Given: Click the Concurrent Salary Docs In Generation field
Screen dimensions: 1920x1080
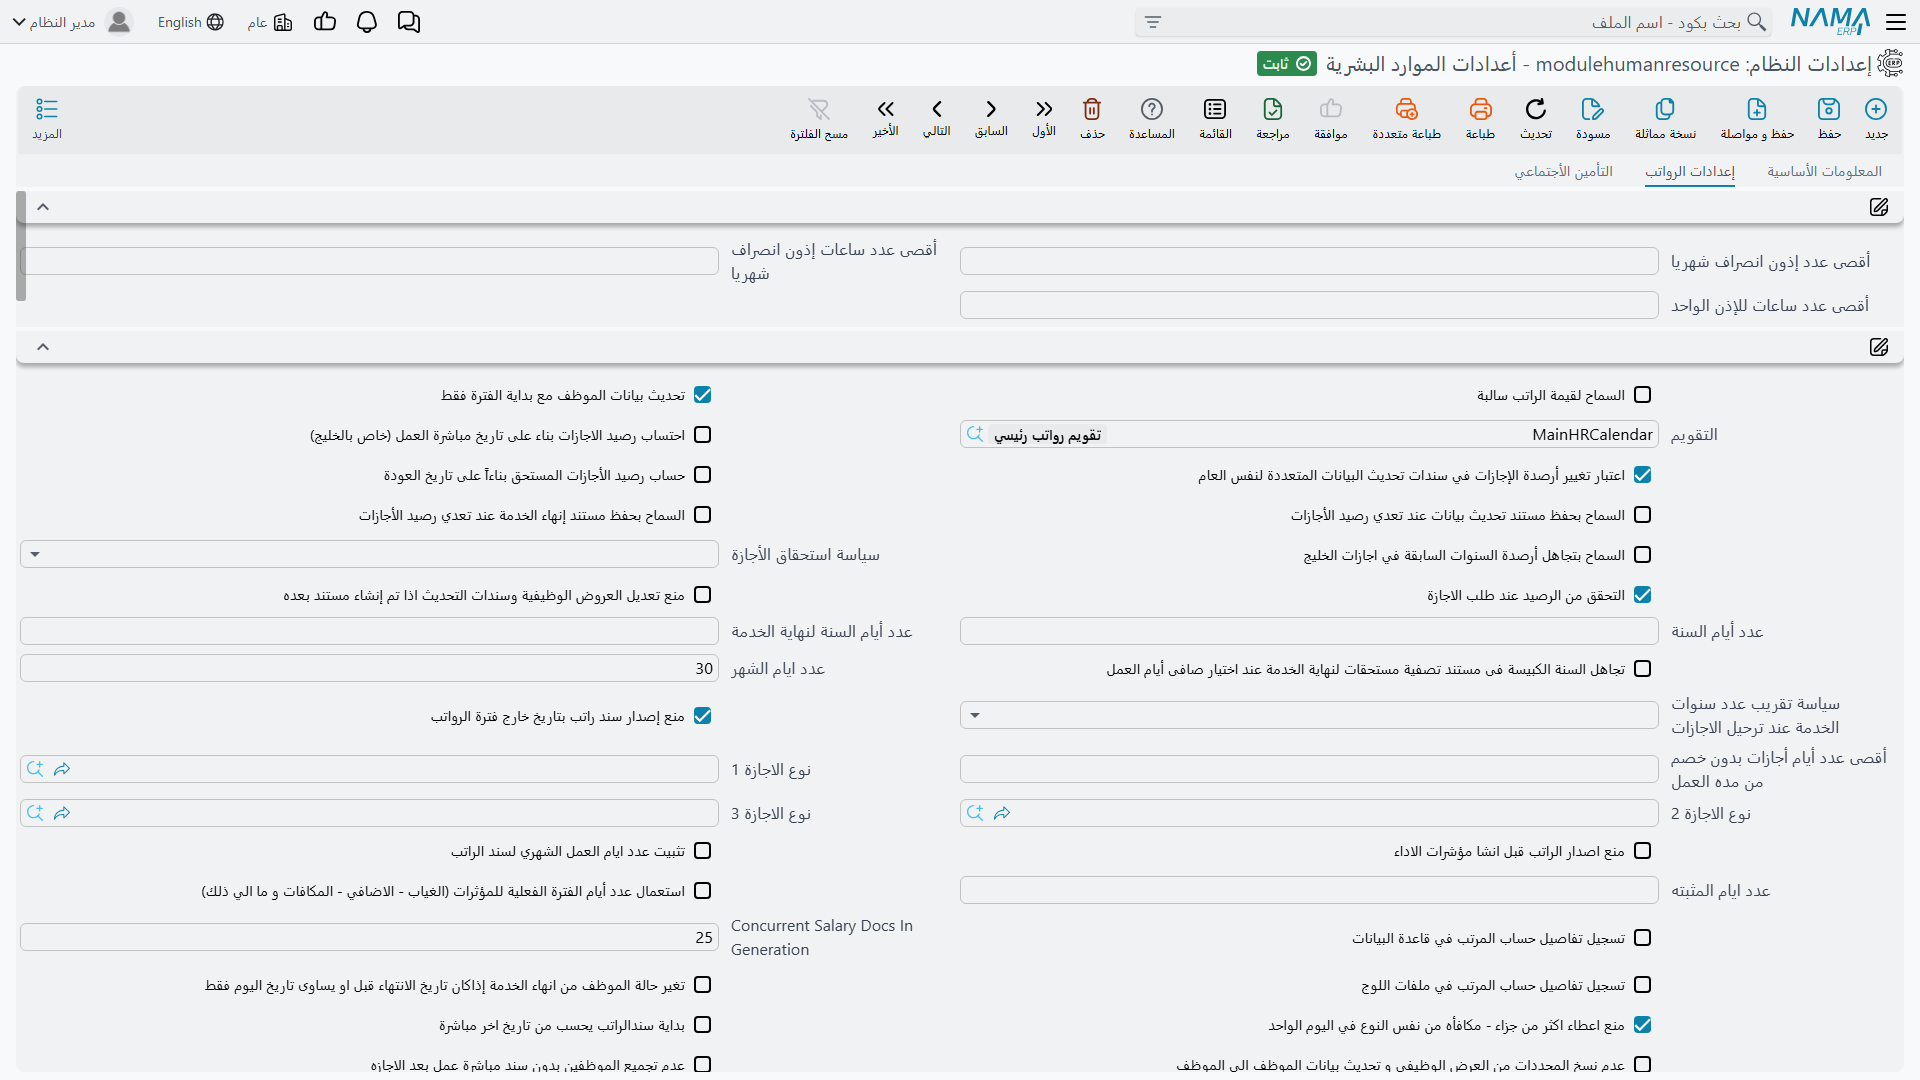Looking at the screenshot, I should pos(369,937).
